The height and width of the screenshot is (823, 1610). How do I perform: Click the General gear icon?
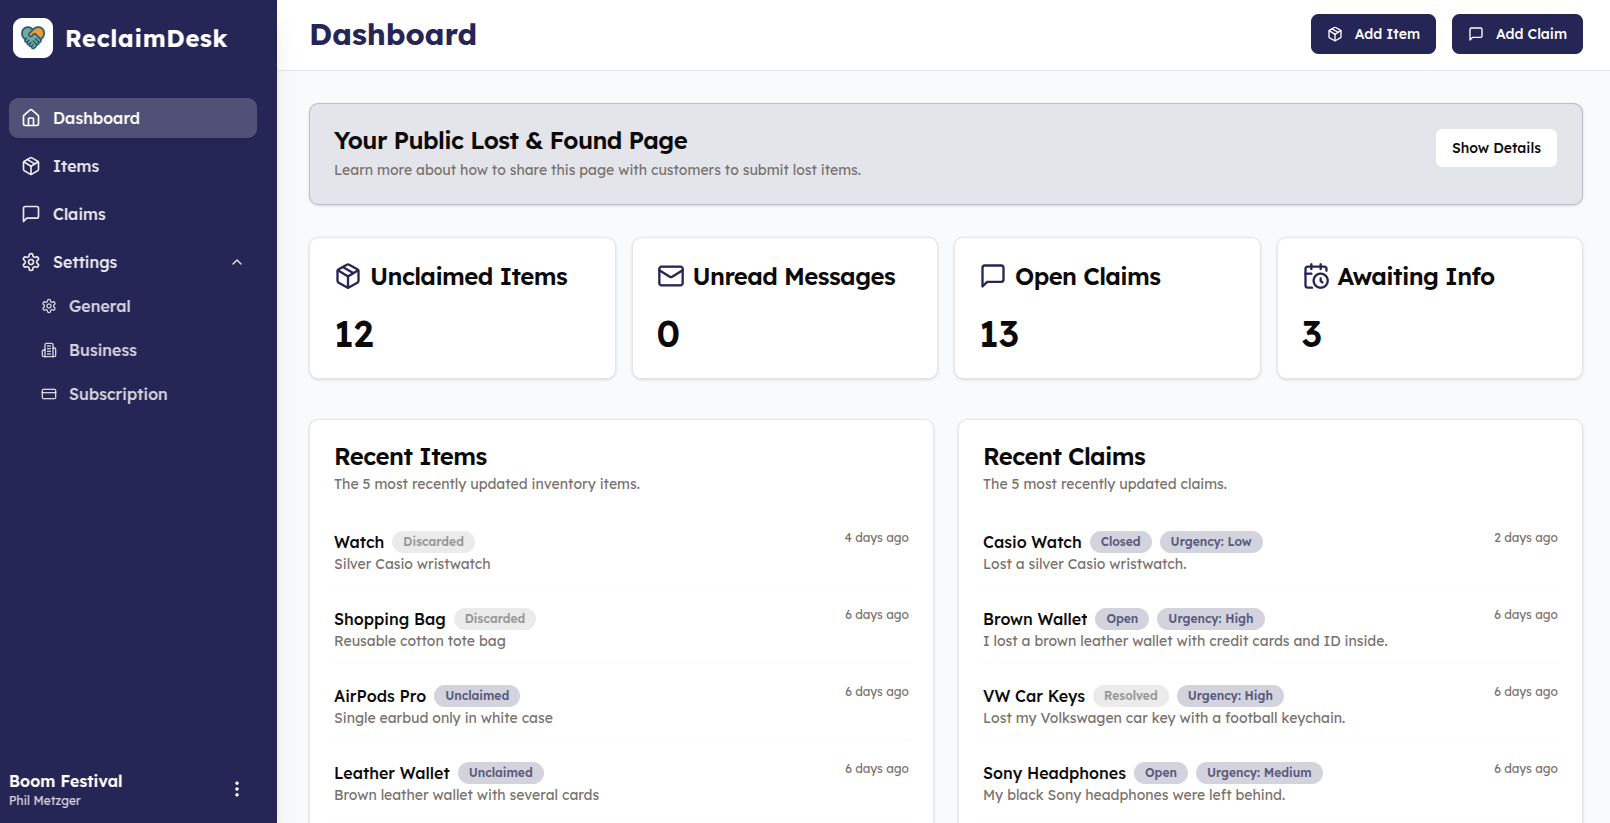point(49,306)
